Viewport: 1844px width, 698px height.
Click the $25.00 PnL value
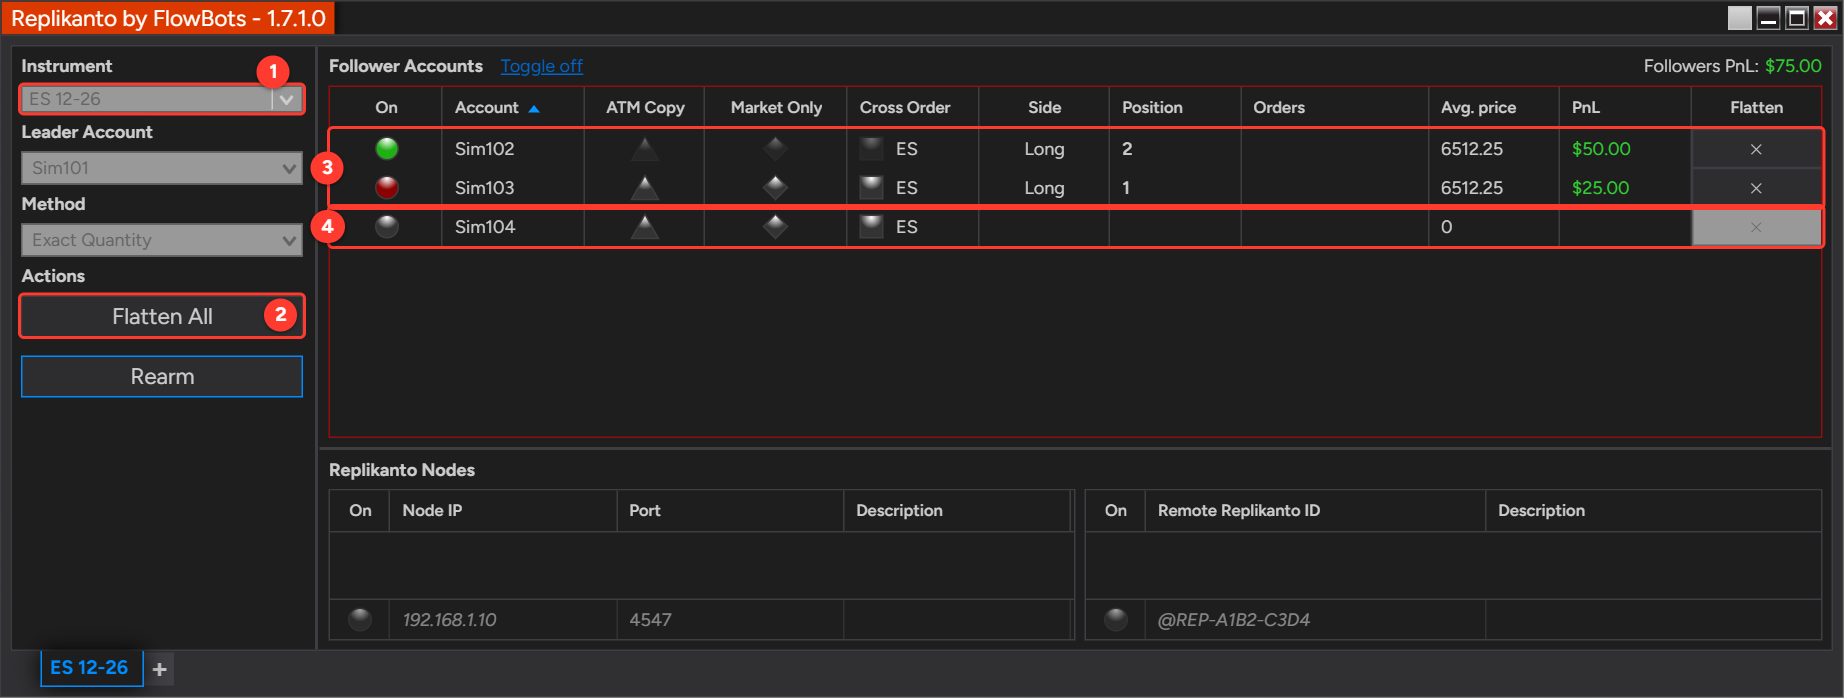[x=1601, y=188]
